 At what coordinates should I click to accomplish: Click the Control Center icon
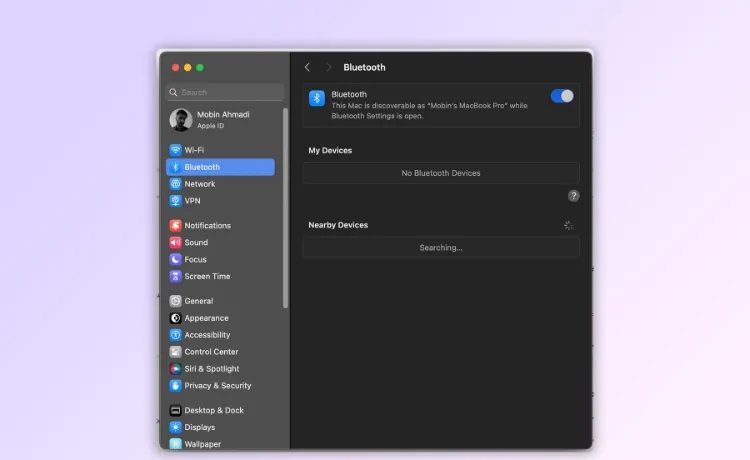pos(176,352)
